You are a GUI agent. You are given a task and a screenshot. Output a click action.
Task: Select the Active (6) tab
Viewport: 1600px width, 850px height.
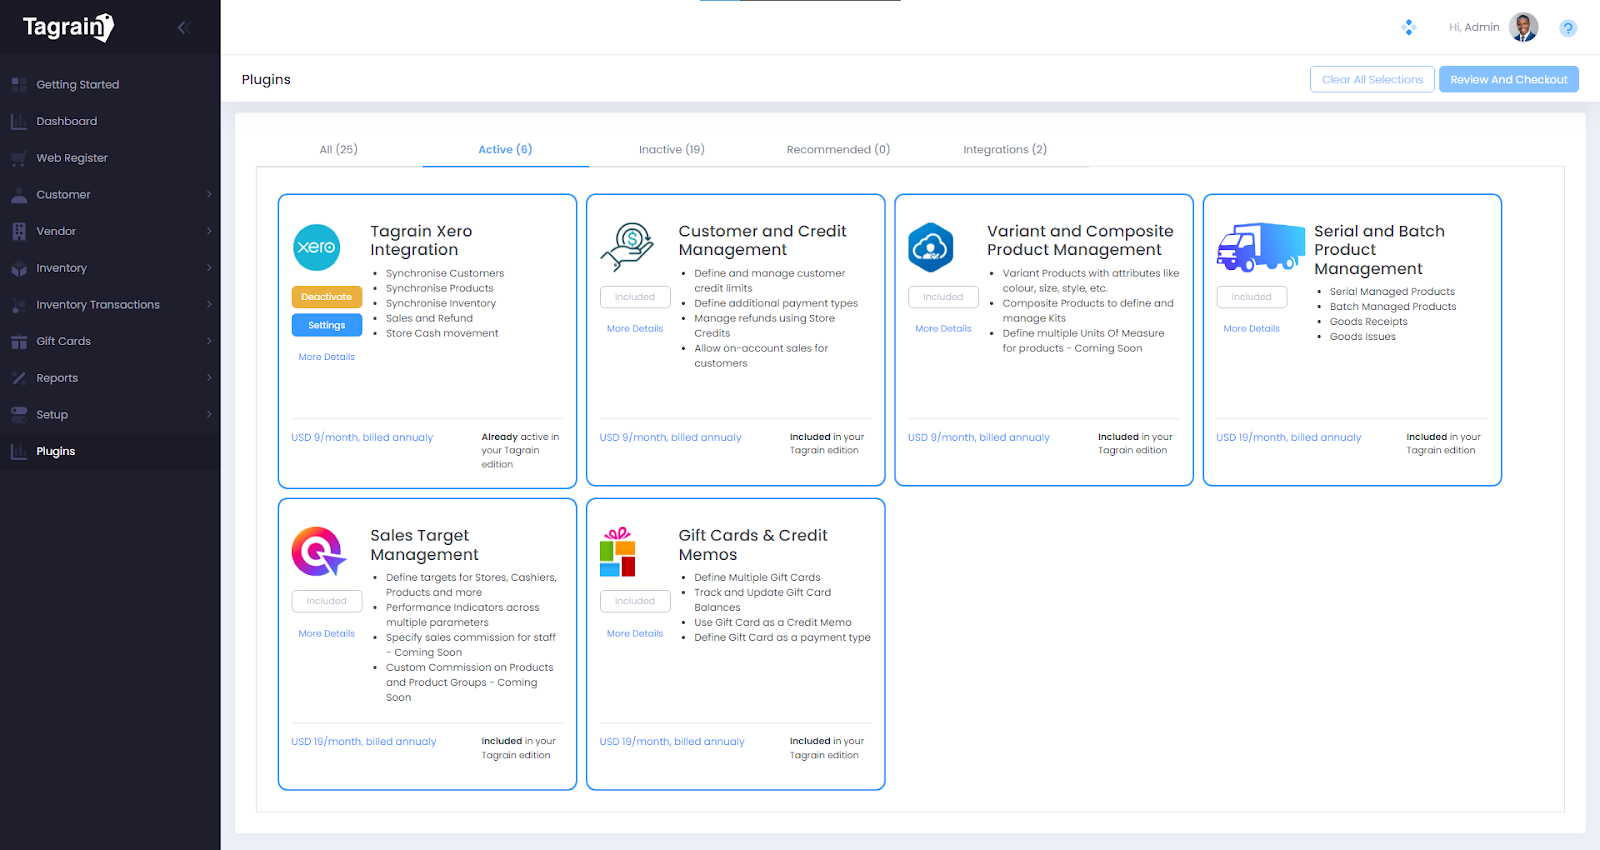(x=505, y=149)
